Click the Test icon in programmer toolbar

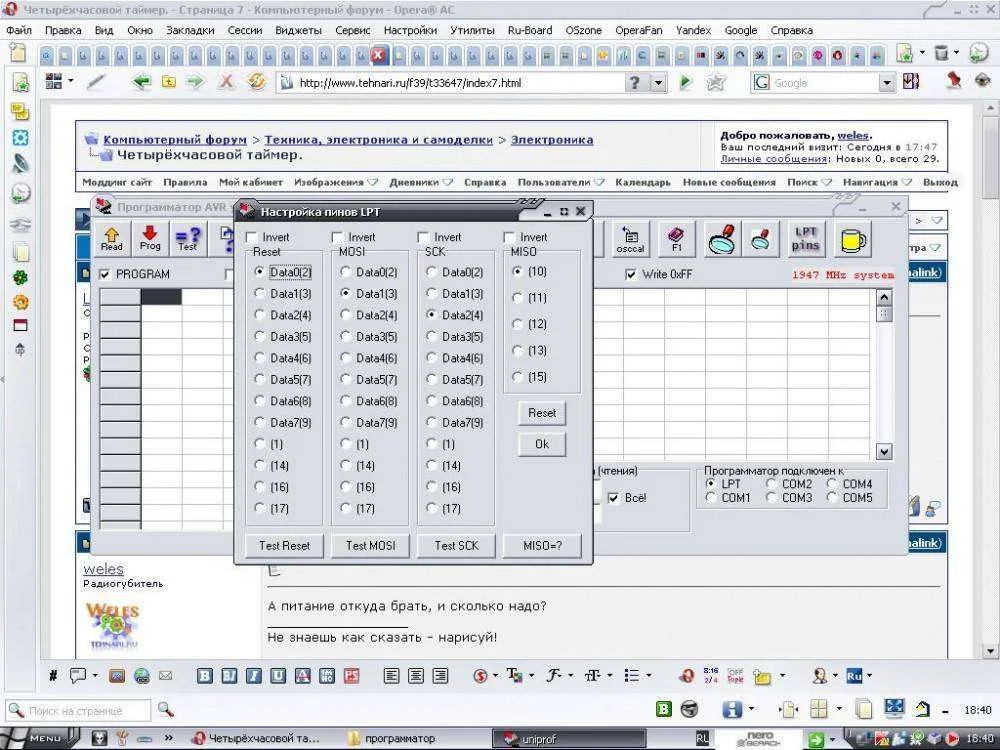(188, 239)
